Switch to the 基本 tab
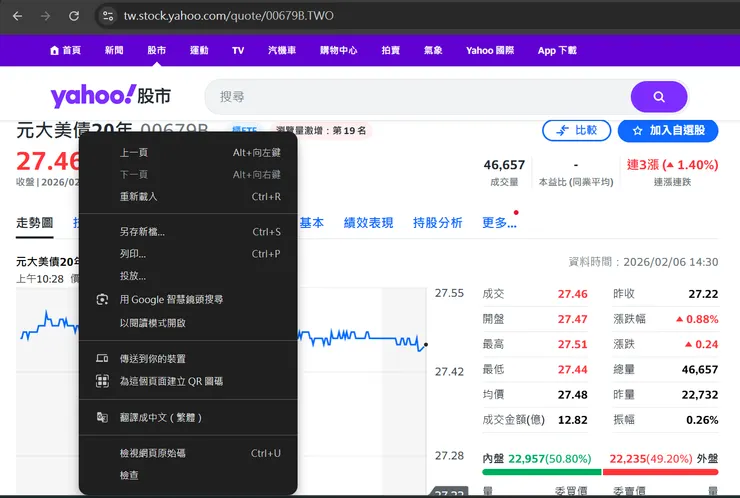The width and height of the screenshot is (740, 498). click(312, 223)
